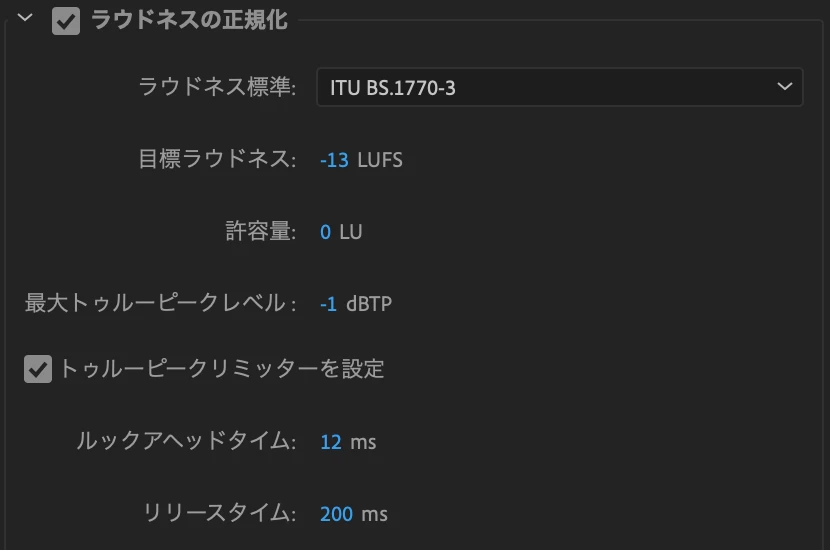
Task: Click the LUFS unit text
Action: (380, 160)
